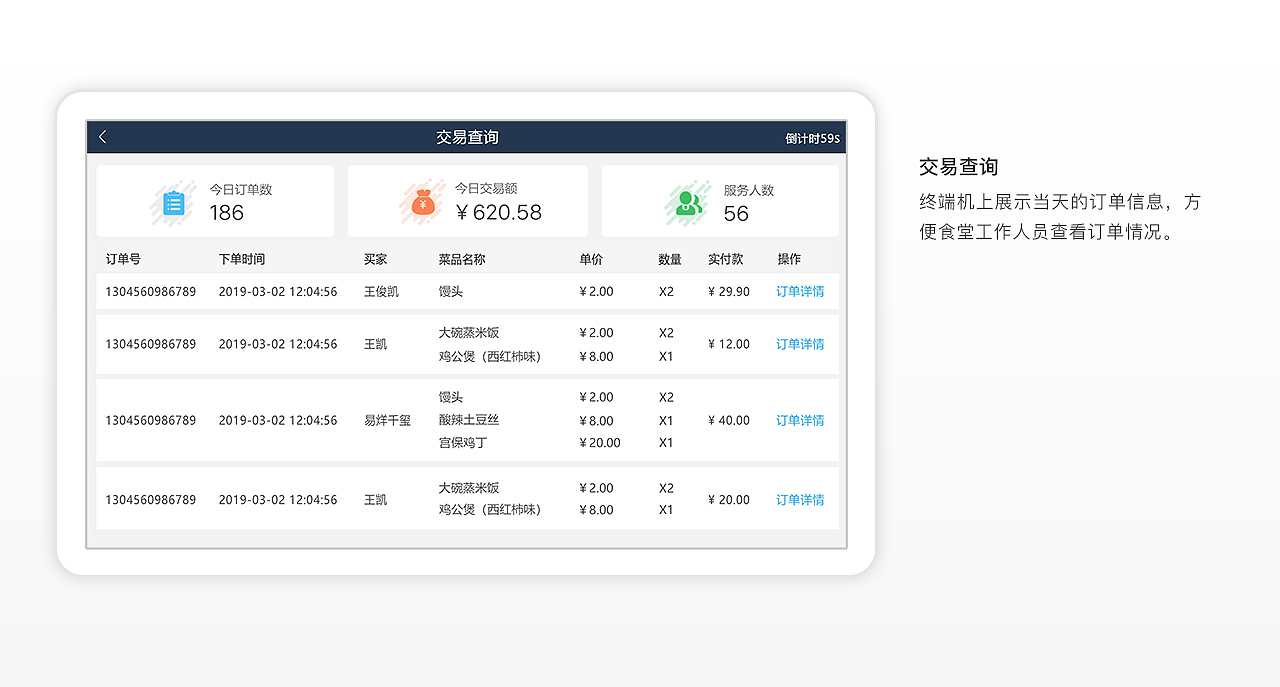Screen dimensions: 1280x687
Task: Click the green 服务人数 people icon
Action: point(688,203)
